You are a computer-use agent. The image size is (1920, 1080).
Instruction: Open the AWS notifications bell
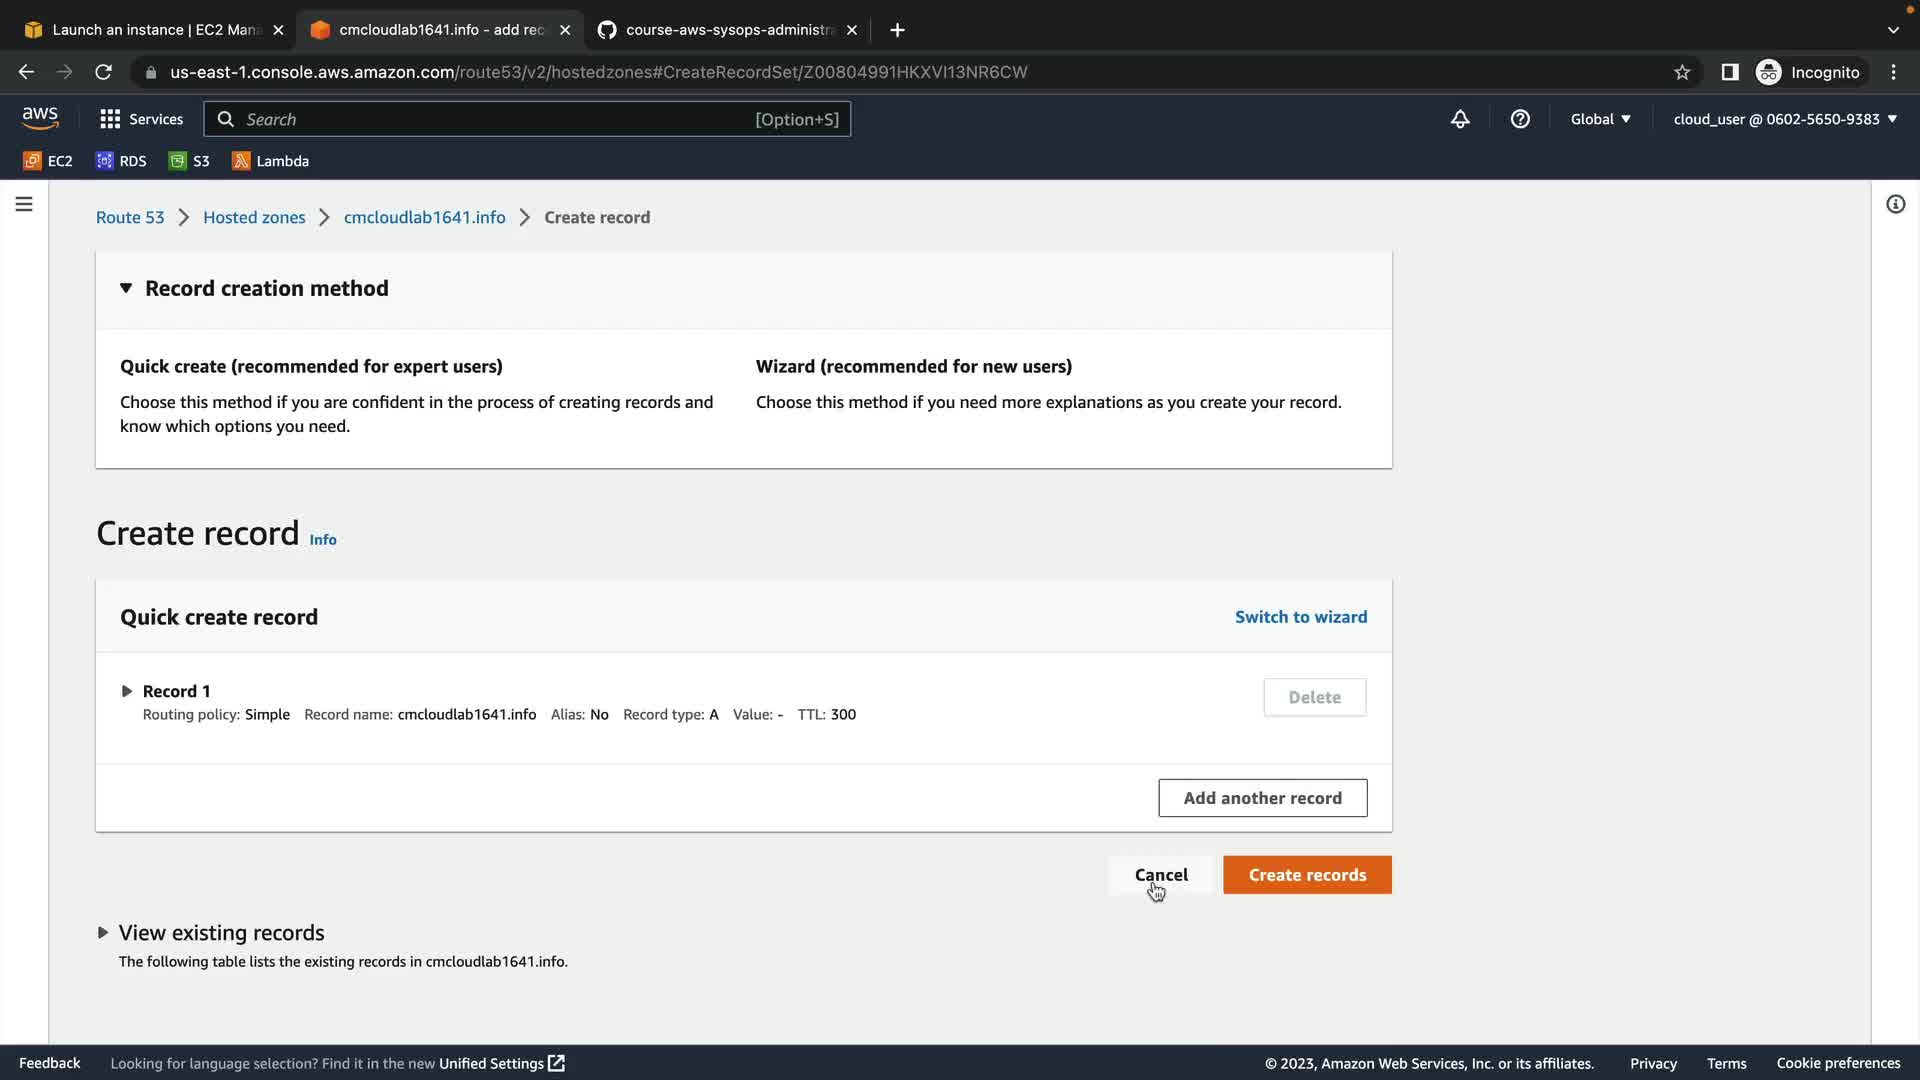point(1460,119)
